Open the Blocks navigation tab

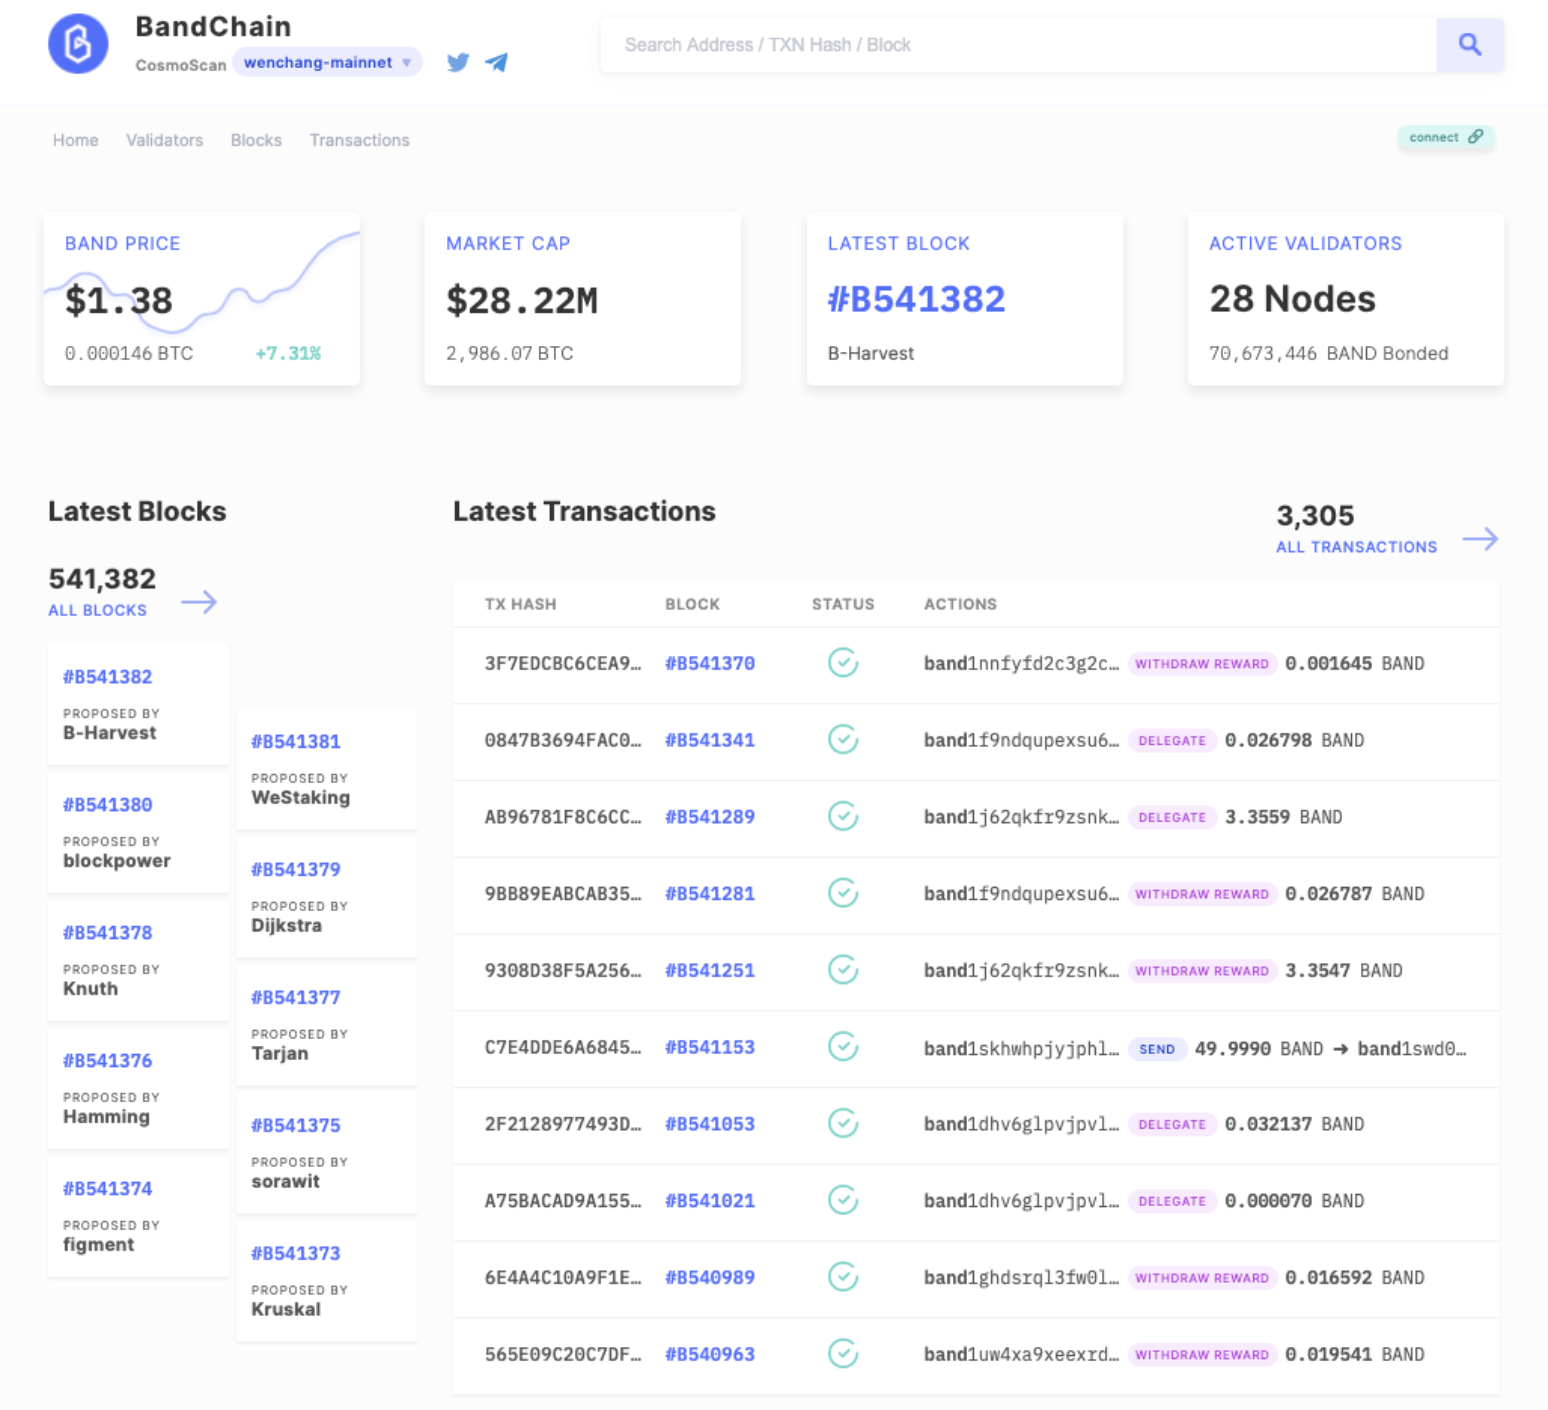[x=256, y=140]
